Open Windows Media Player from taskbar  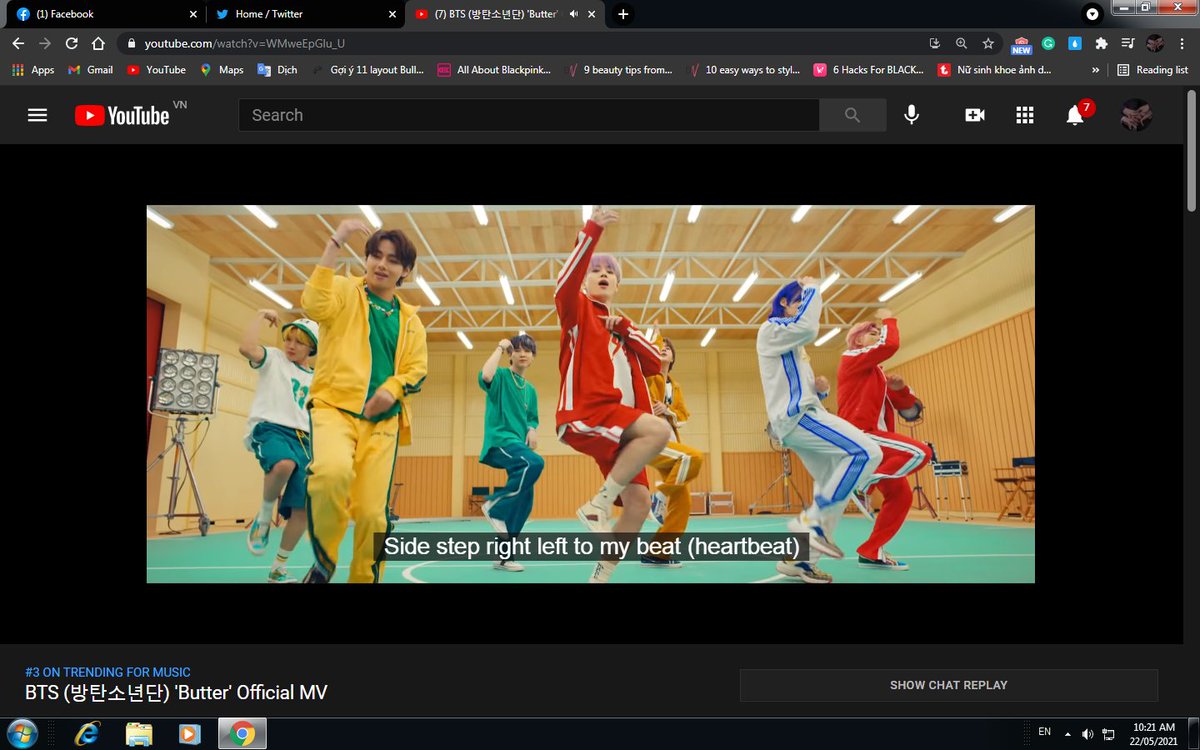(x=188, y=734)
